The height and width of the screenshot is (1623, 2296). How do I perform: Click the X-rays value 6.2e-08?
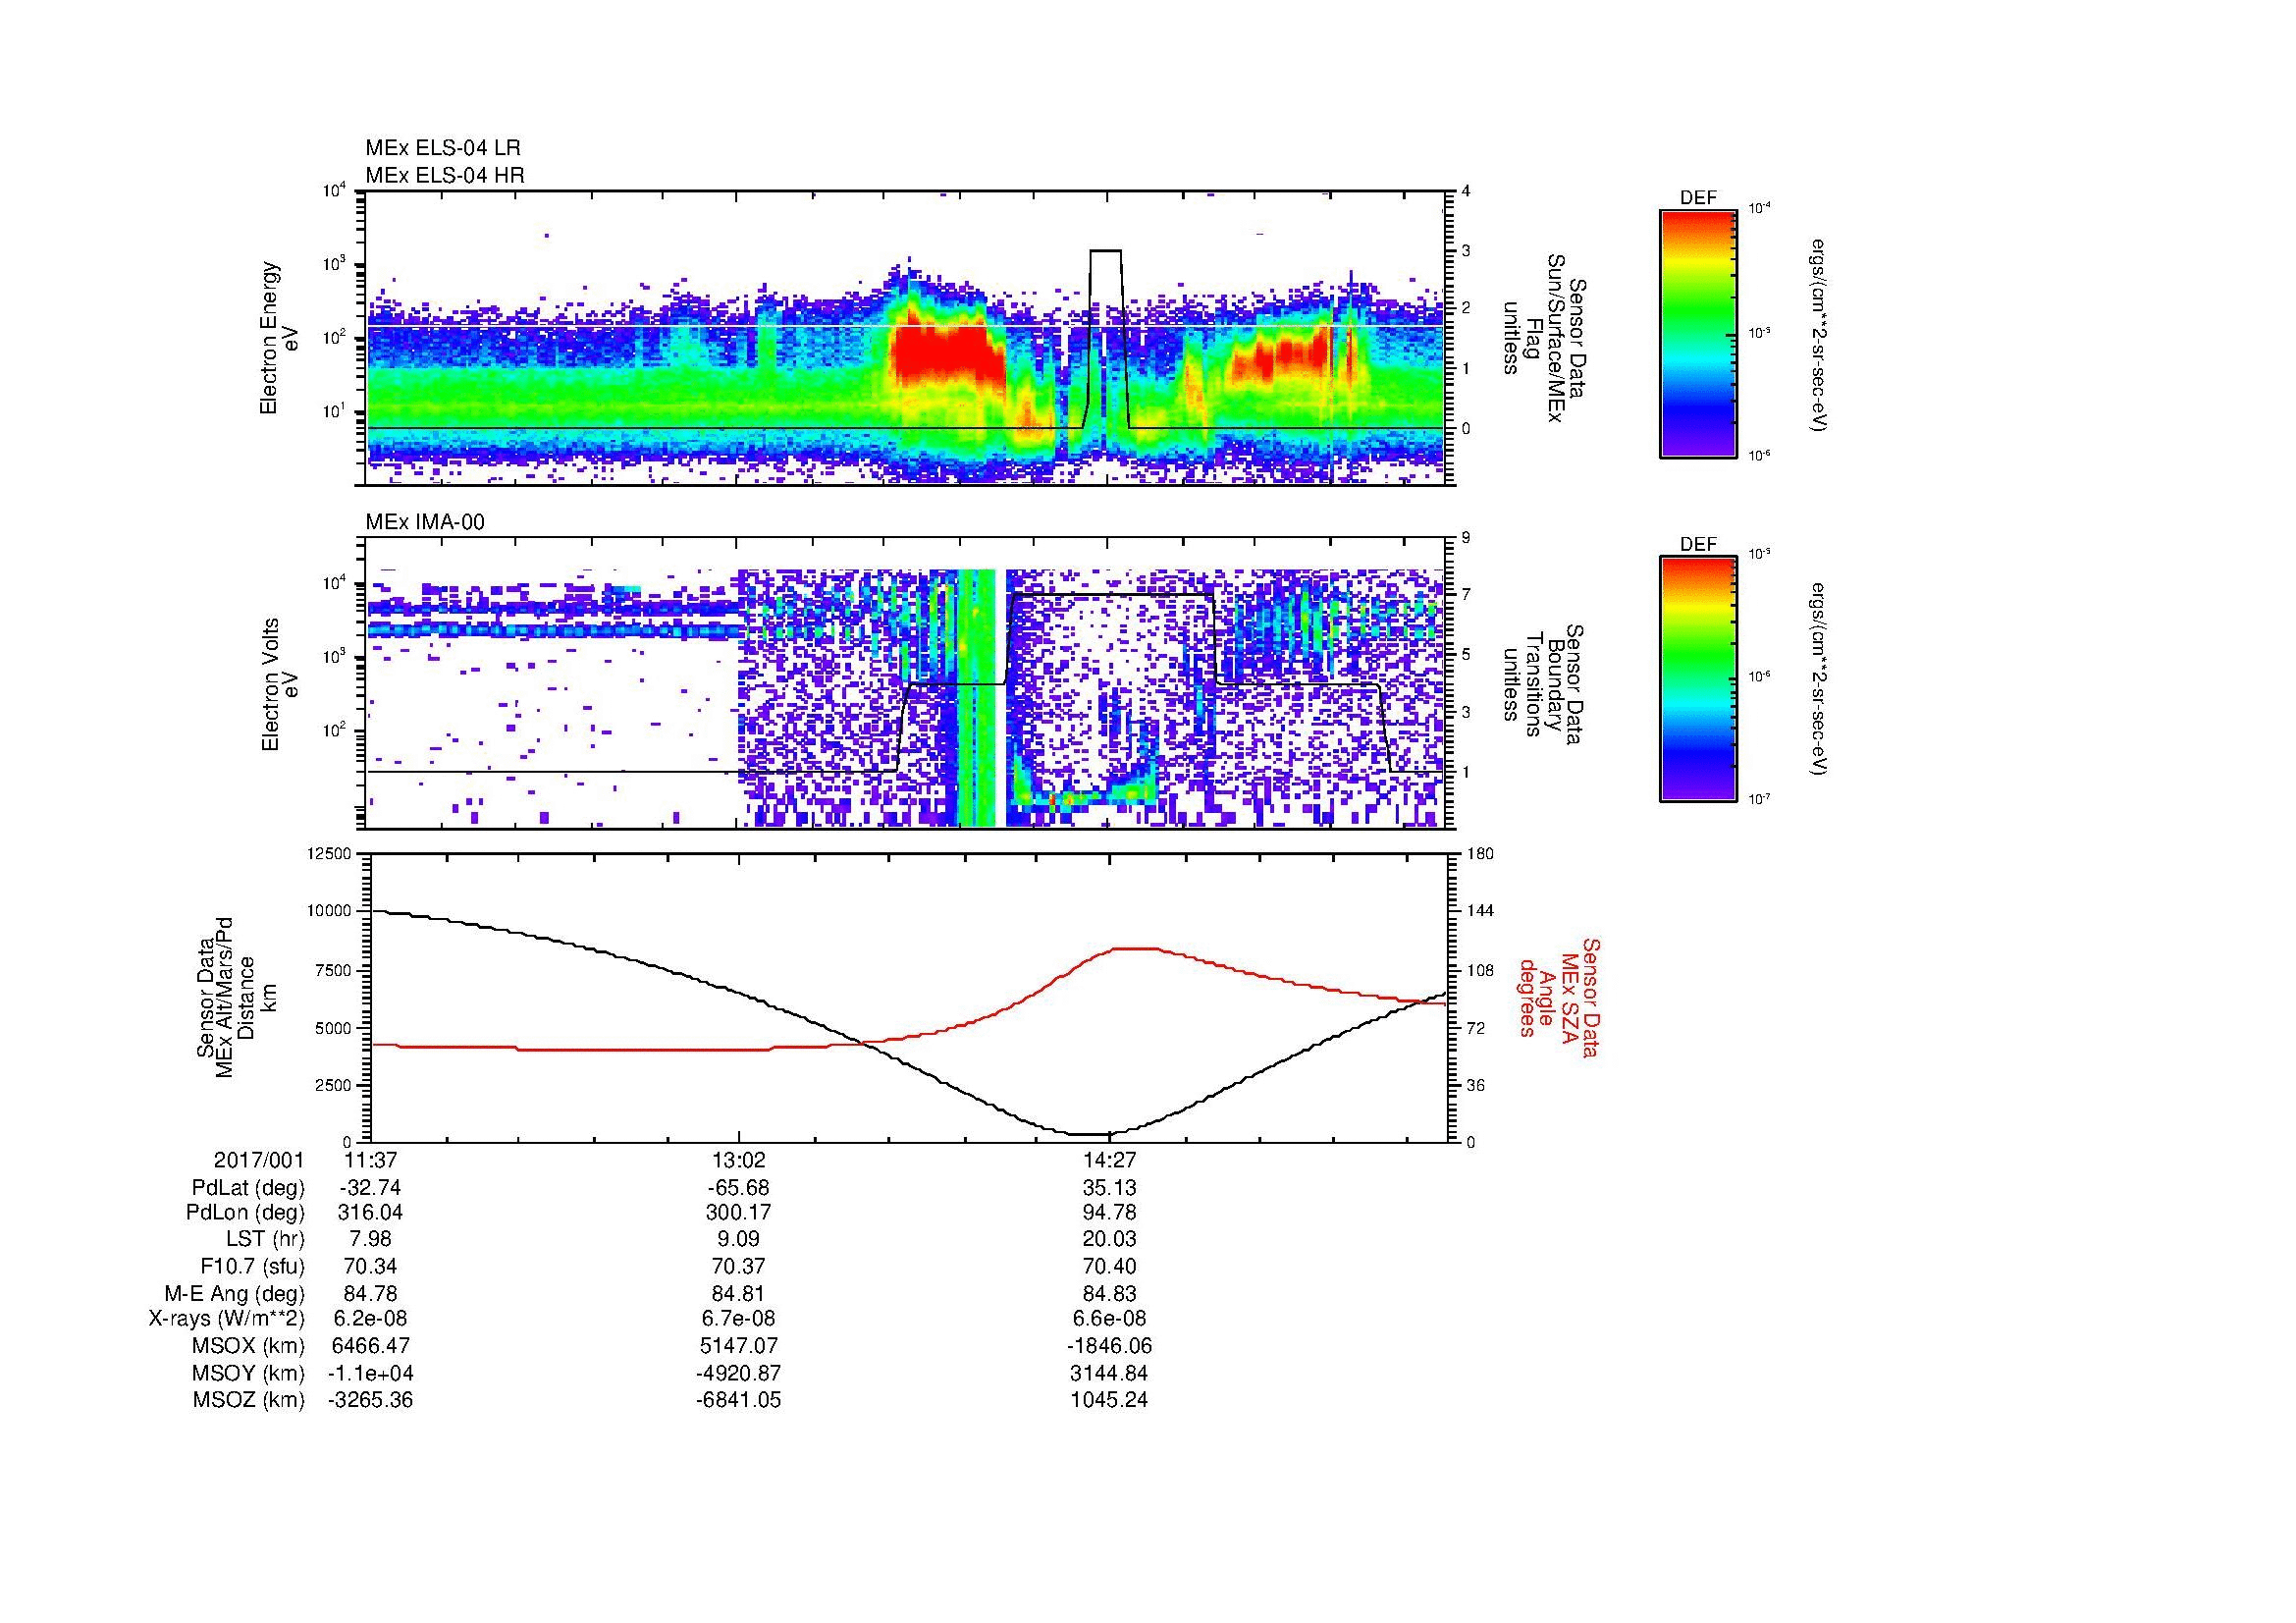tap(370, 1319)
